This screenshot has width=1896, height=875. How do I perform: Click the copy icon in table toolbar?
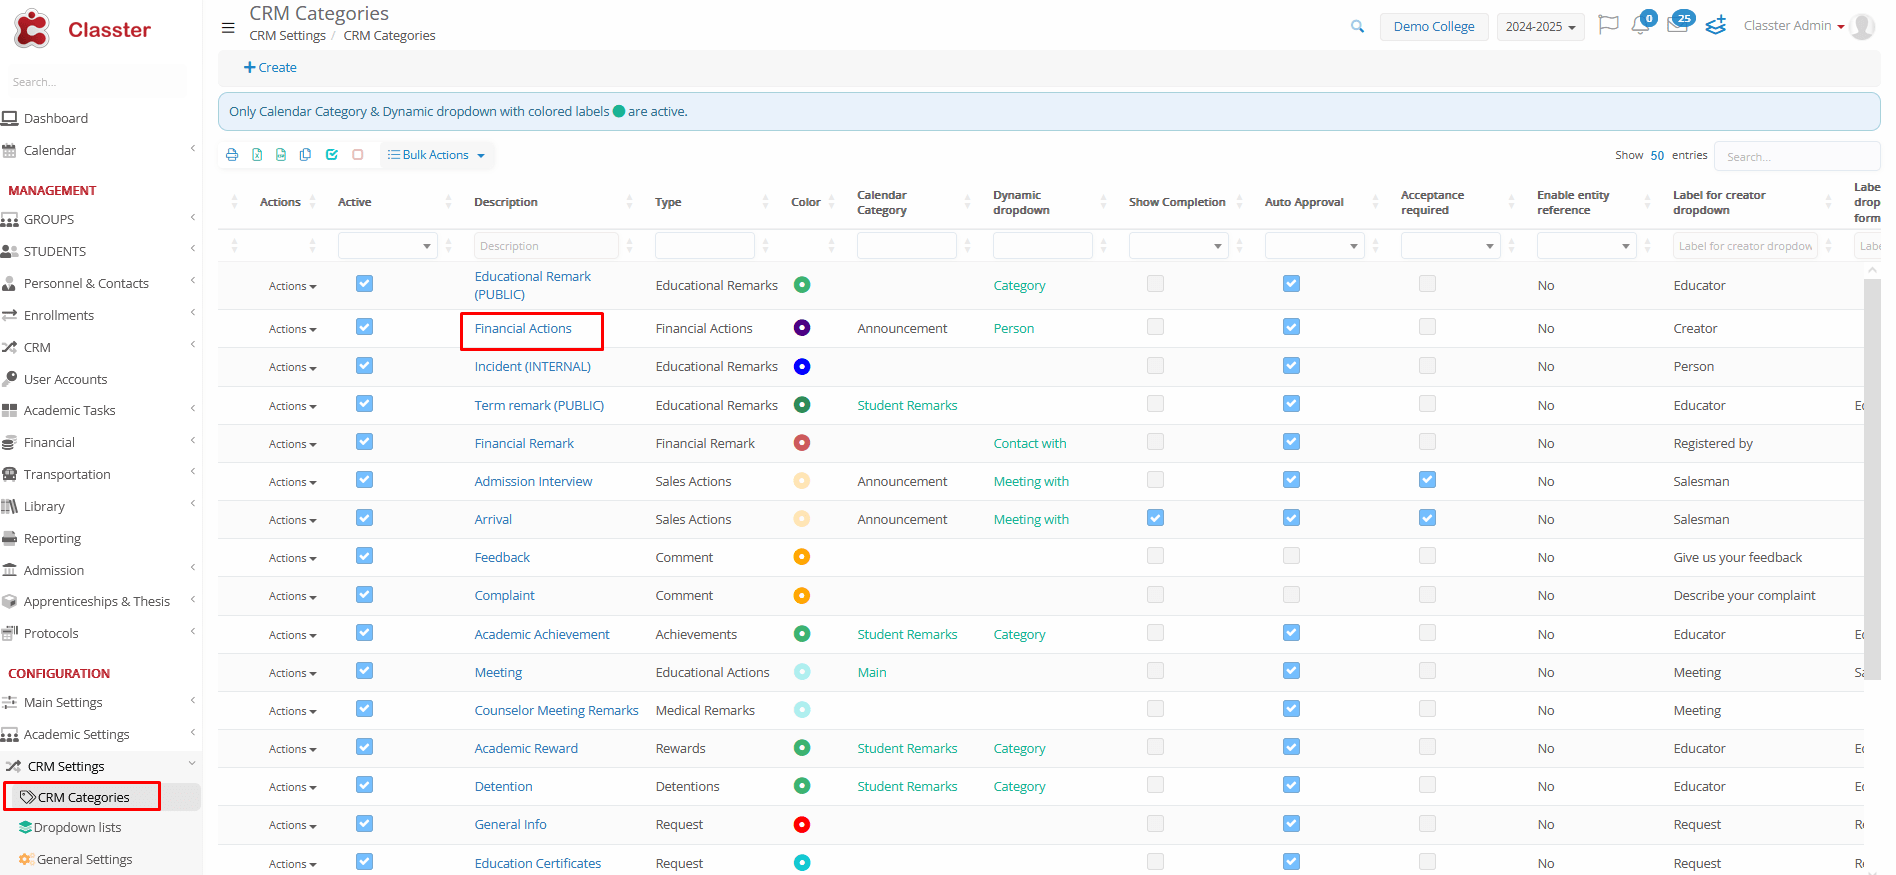(305, 155)
